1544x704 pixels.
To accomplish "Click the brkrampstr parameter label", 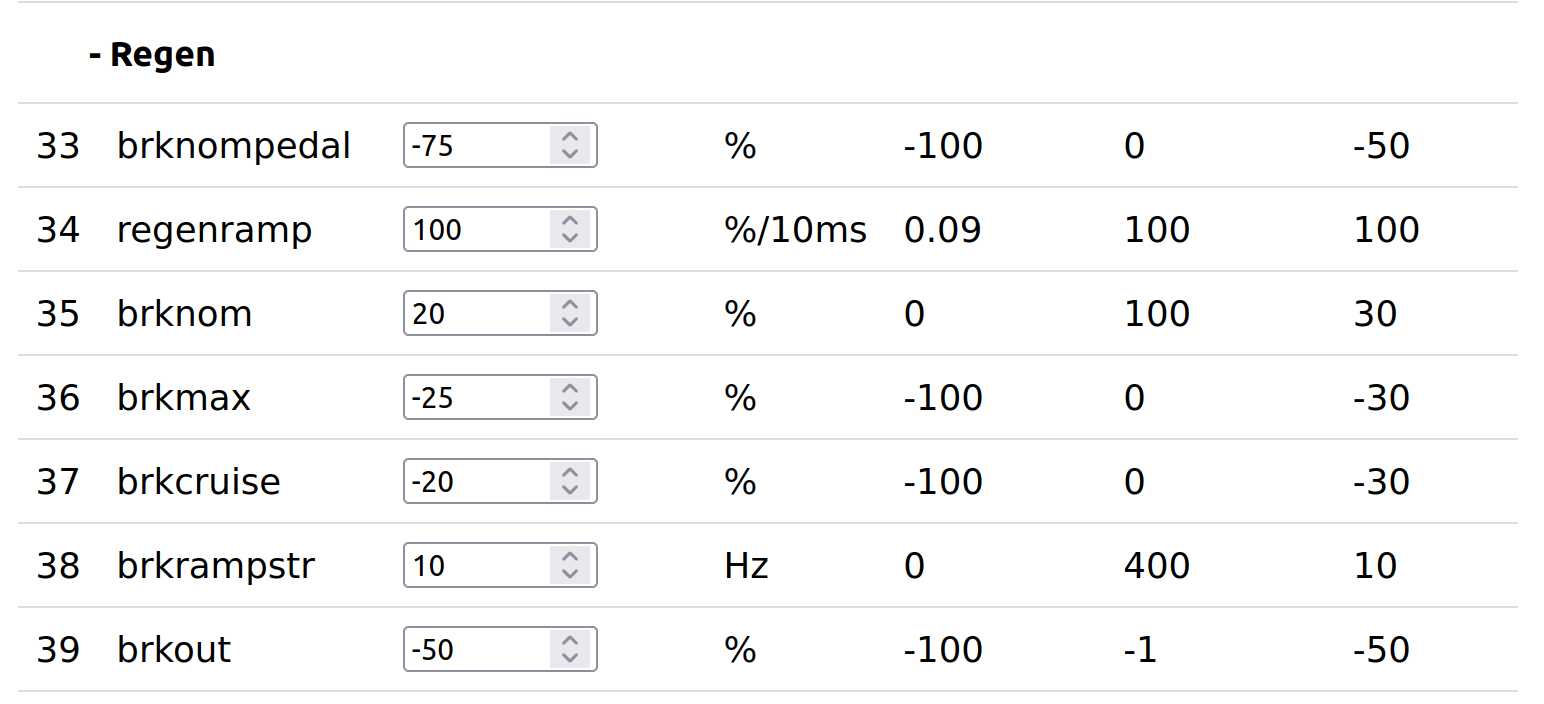I will [216, 566].
